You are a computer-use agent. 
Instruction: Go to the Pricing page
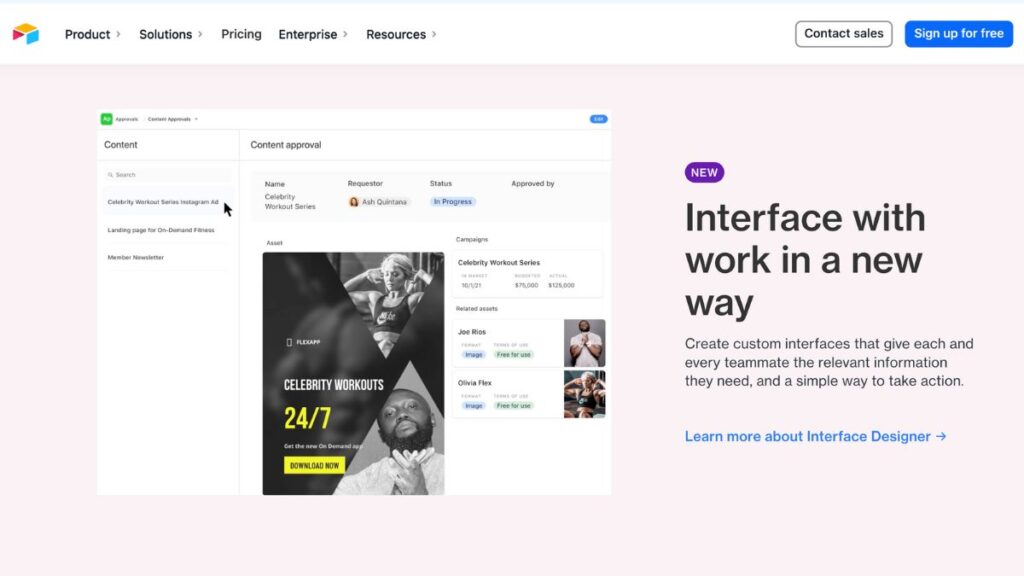[241, 34]
